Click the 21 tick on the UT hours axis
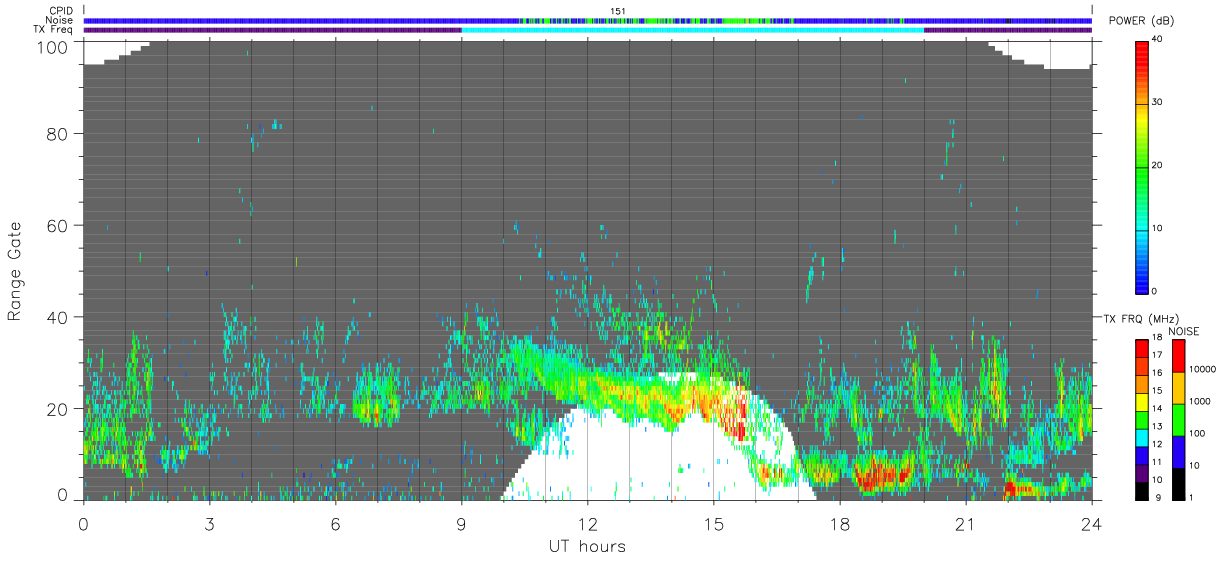This screenshot has width=1228, height=567. pyautogui.click(x=965, y=523)
